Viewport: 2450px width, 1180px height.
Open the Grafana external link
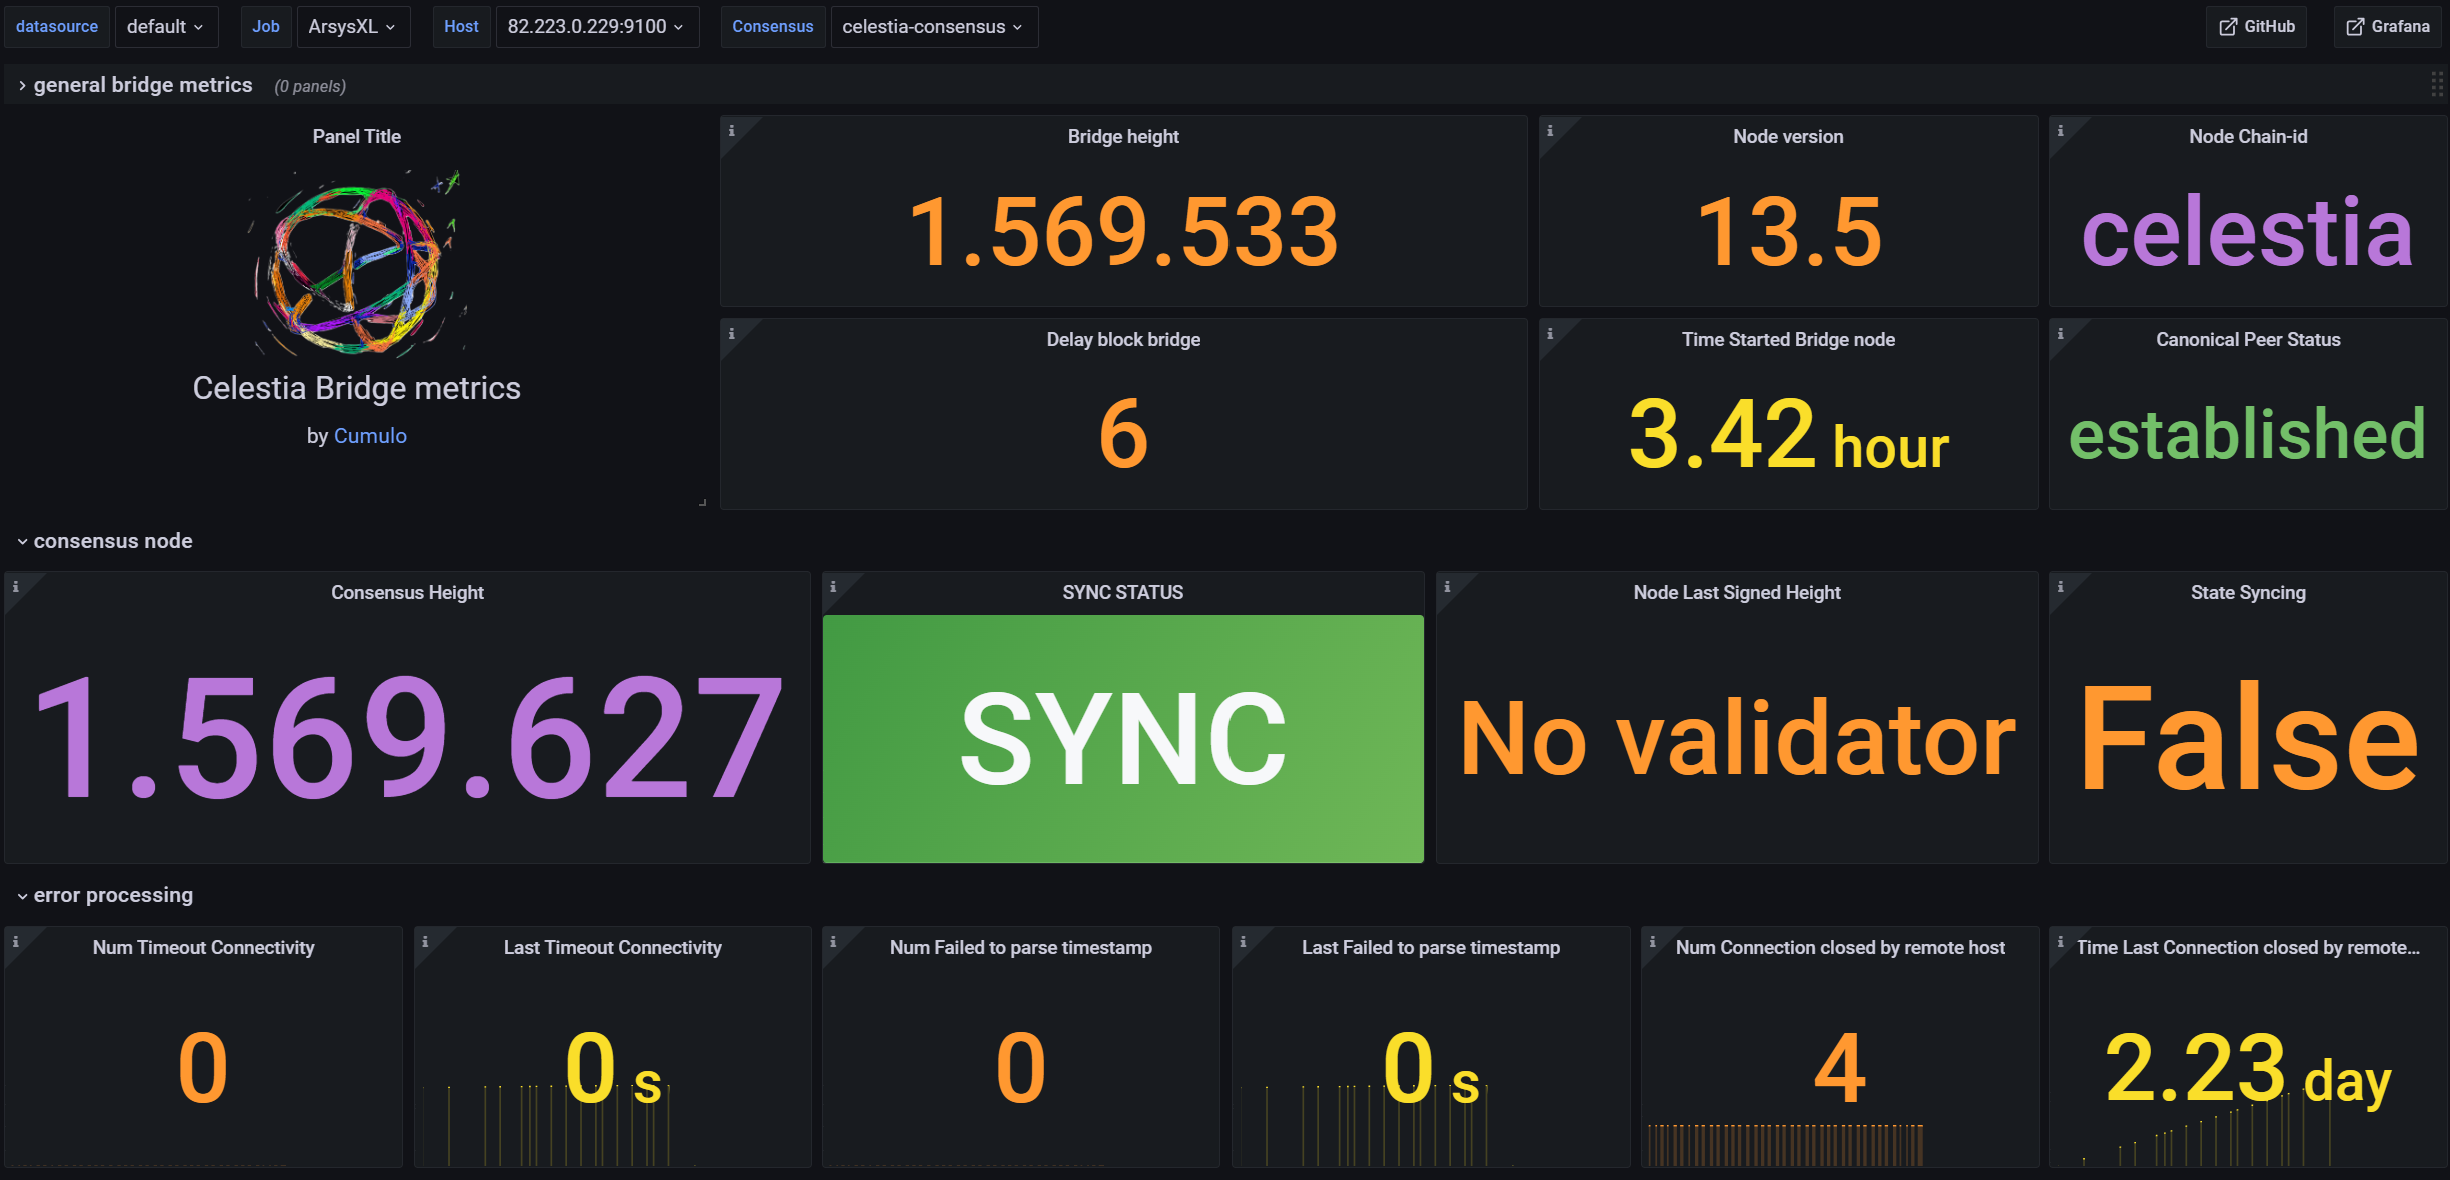coord(2387,27)
